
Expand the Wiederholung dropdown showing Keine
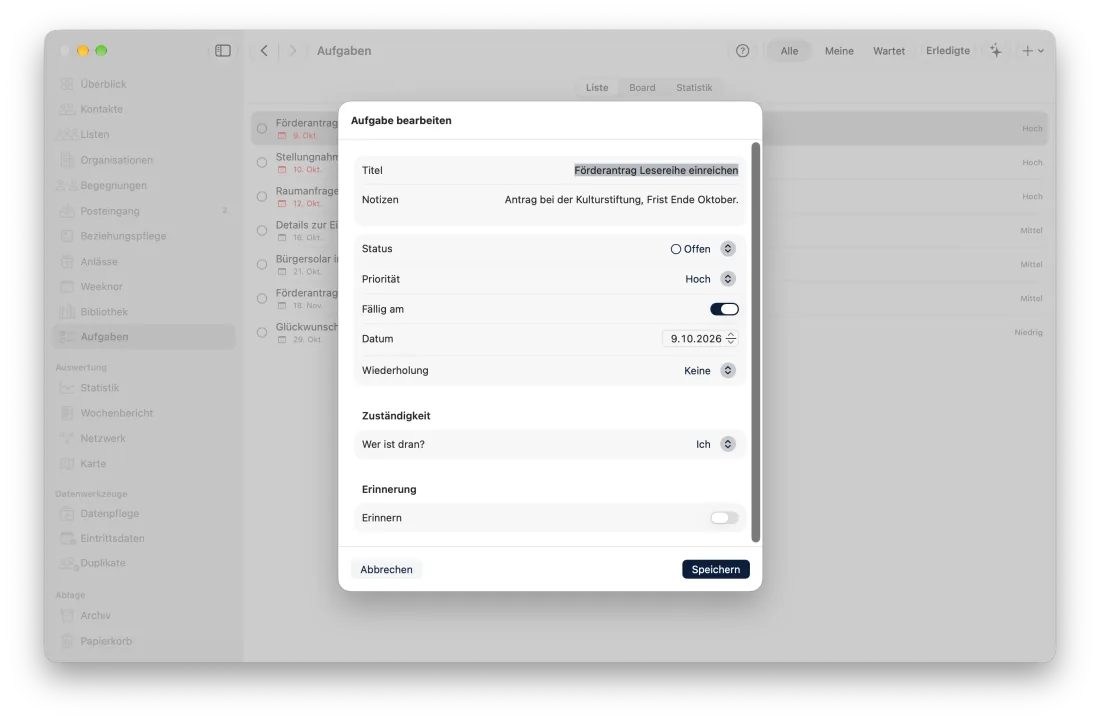click(x=709, y=371)
